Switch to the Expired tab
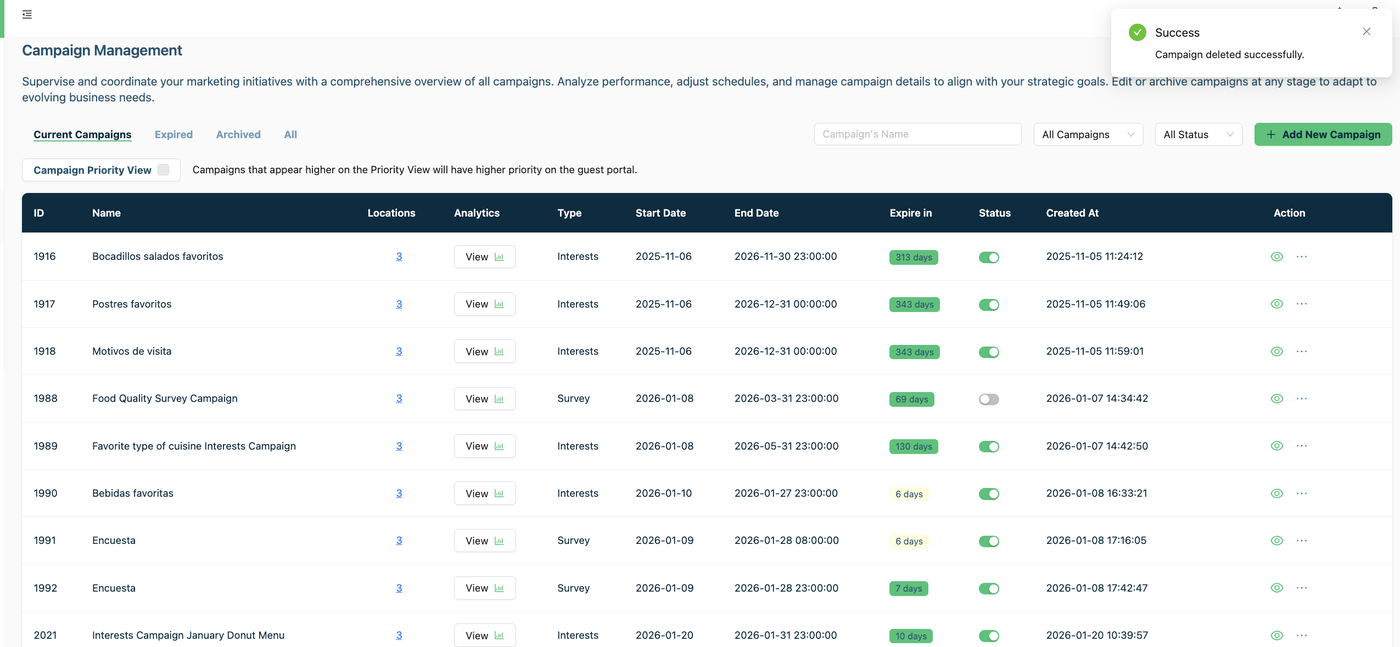This screenshot has width=1400, height=647. coord(173,134)
